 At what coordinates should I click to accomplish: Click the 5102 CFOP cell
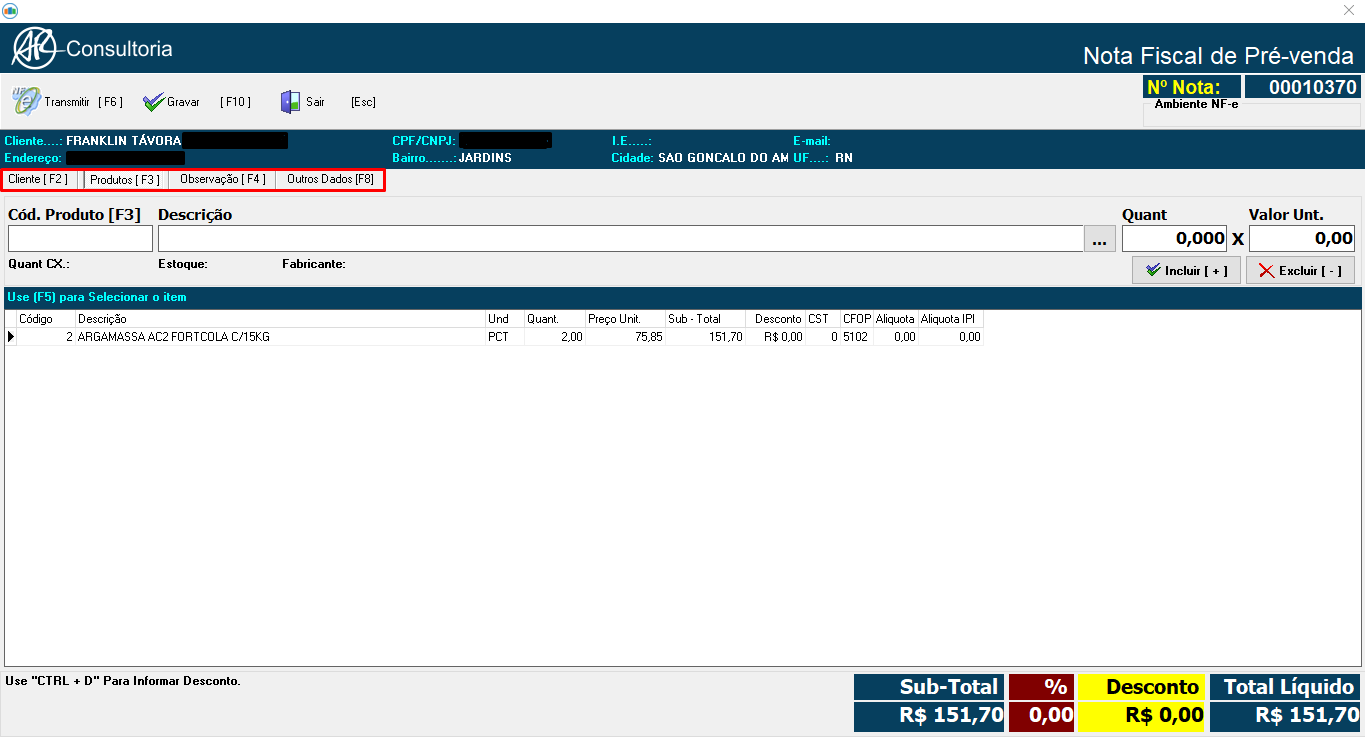(x=857, y=337)
